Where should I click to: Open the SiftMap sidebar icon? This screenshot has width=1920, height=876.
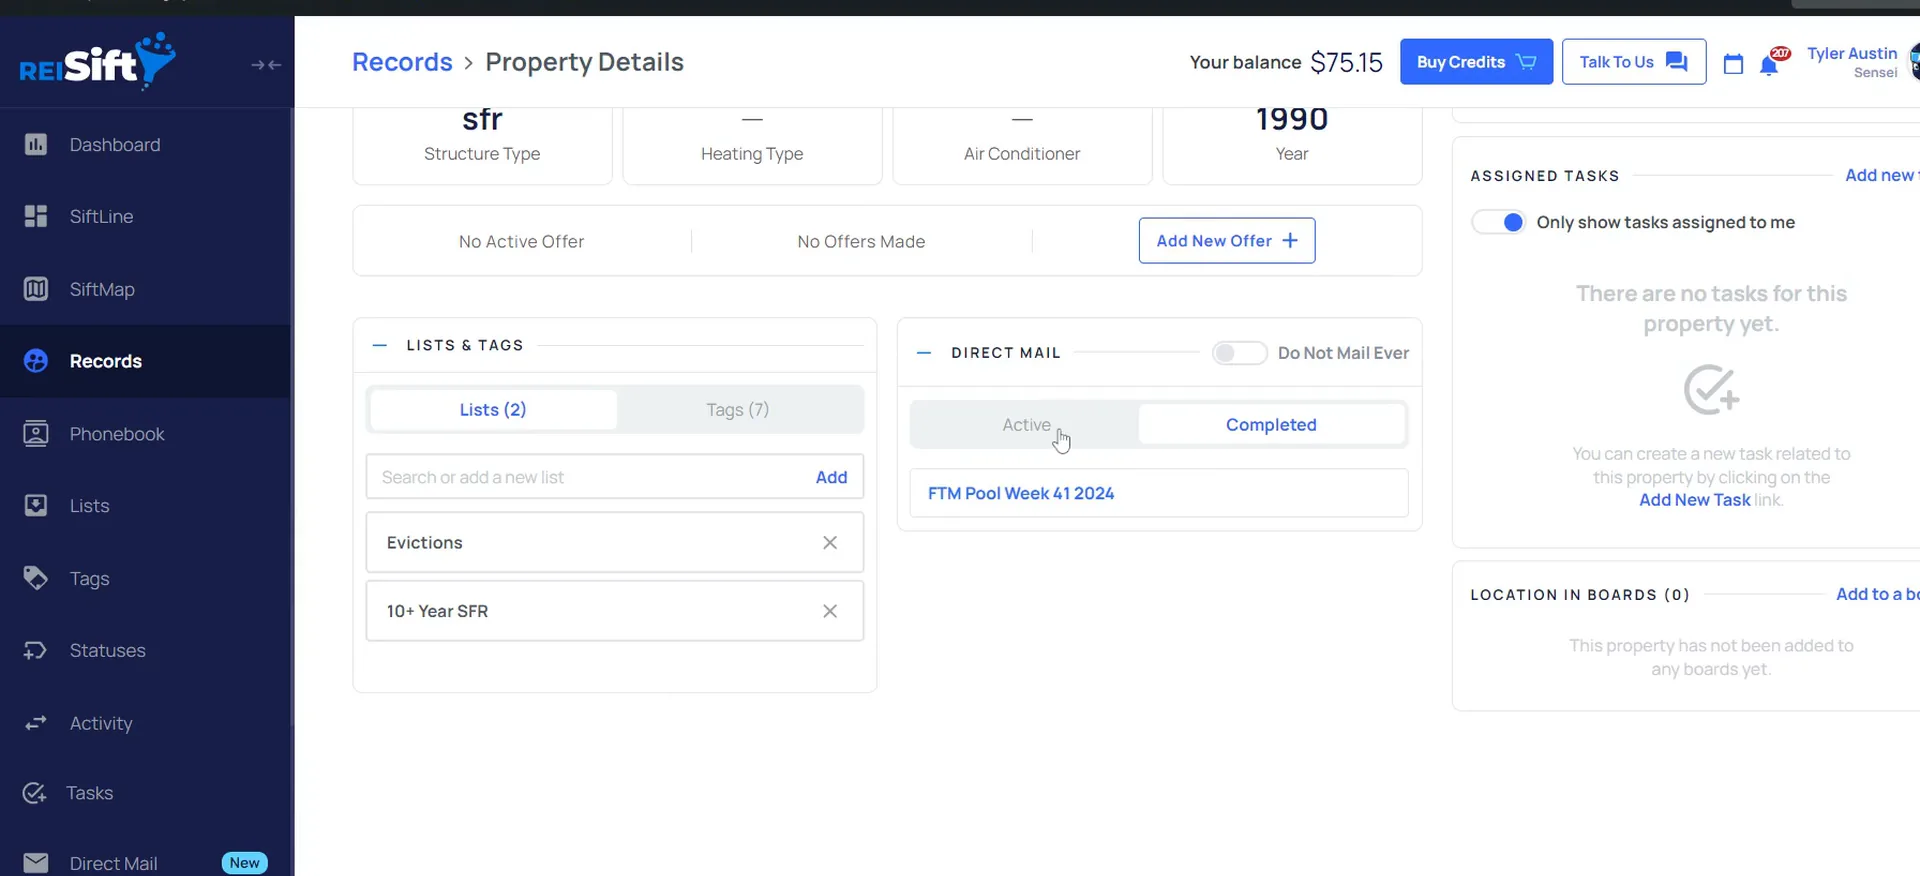(x=36, y=289)
